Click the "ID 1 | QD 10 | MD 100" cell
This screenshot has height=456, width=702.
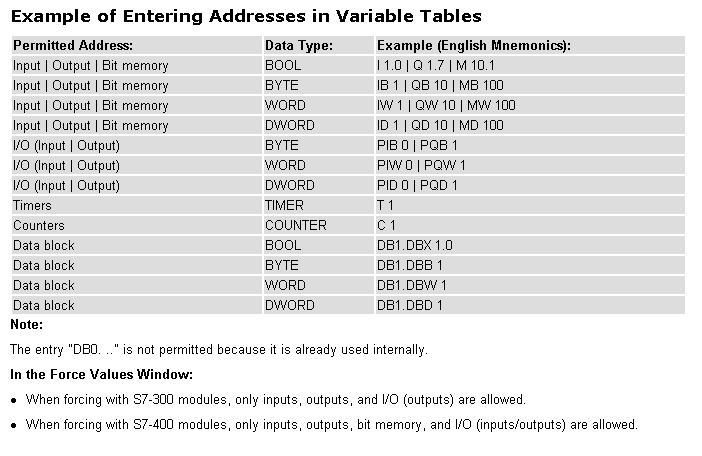440,125
